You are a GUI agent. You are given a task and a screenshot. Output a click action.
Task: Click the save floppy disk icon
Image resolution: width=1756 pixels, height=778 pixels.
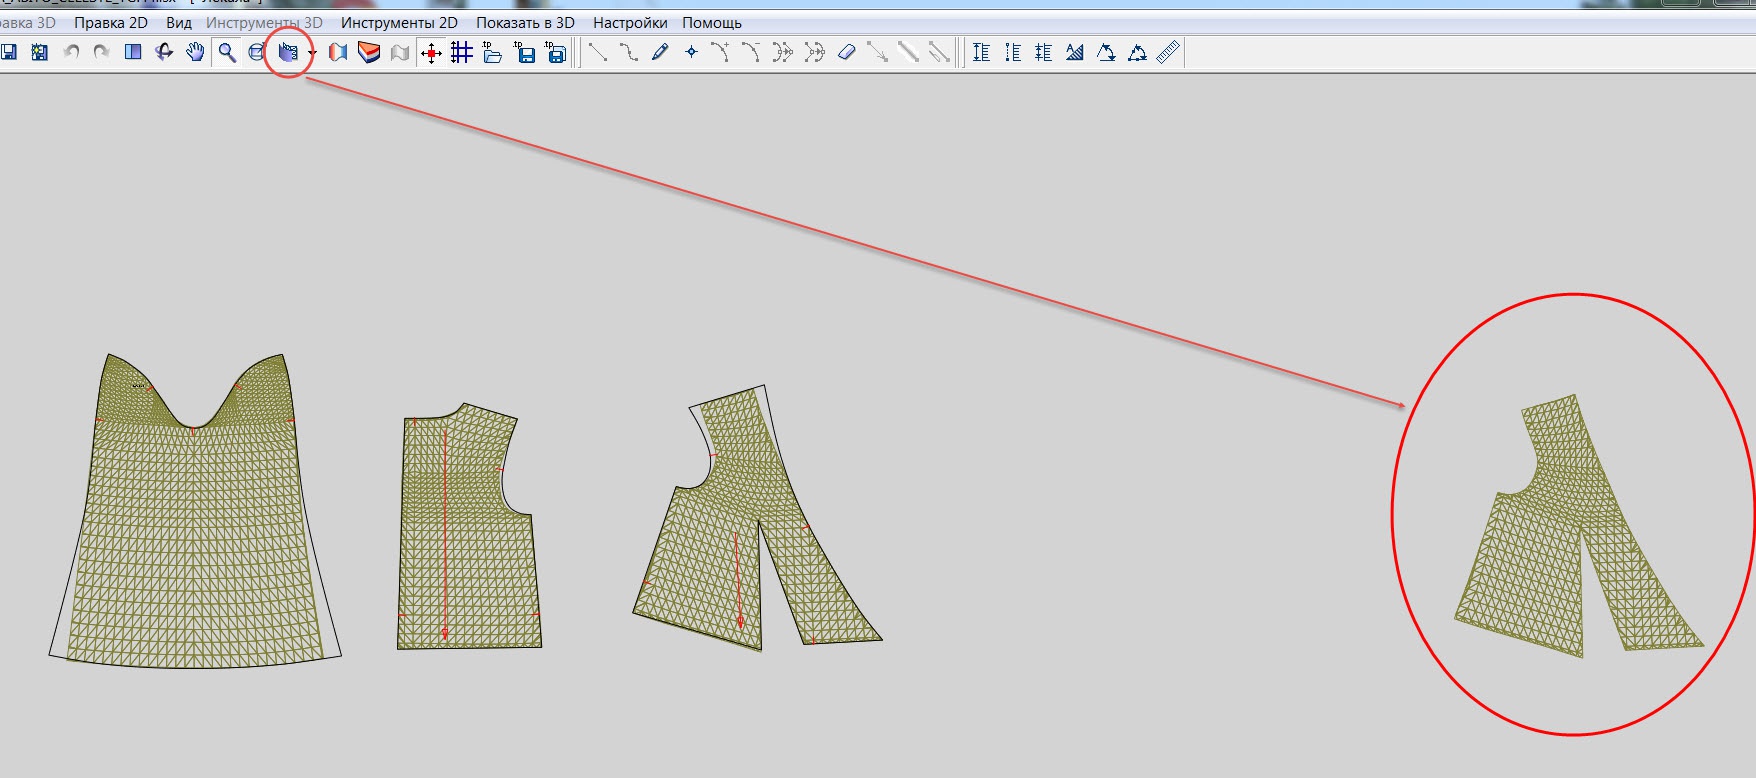tap(9, 52)
